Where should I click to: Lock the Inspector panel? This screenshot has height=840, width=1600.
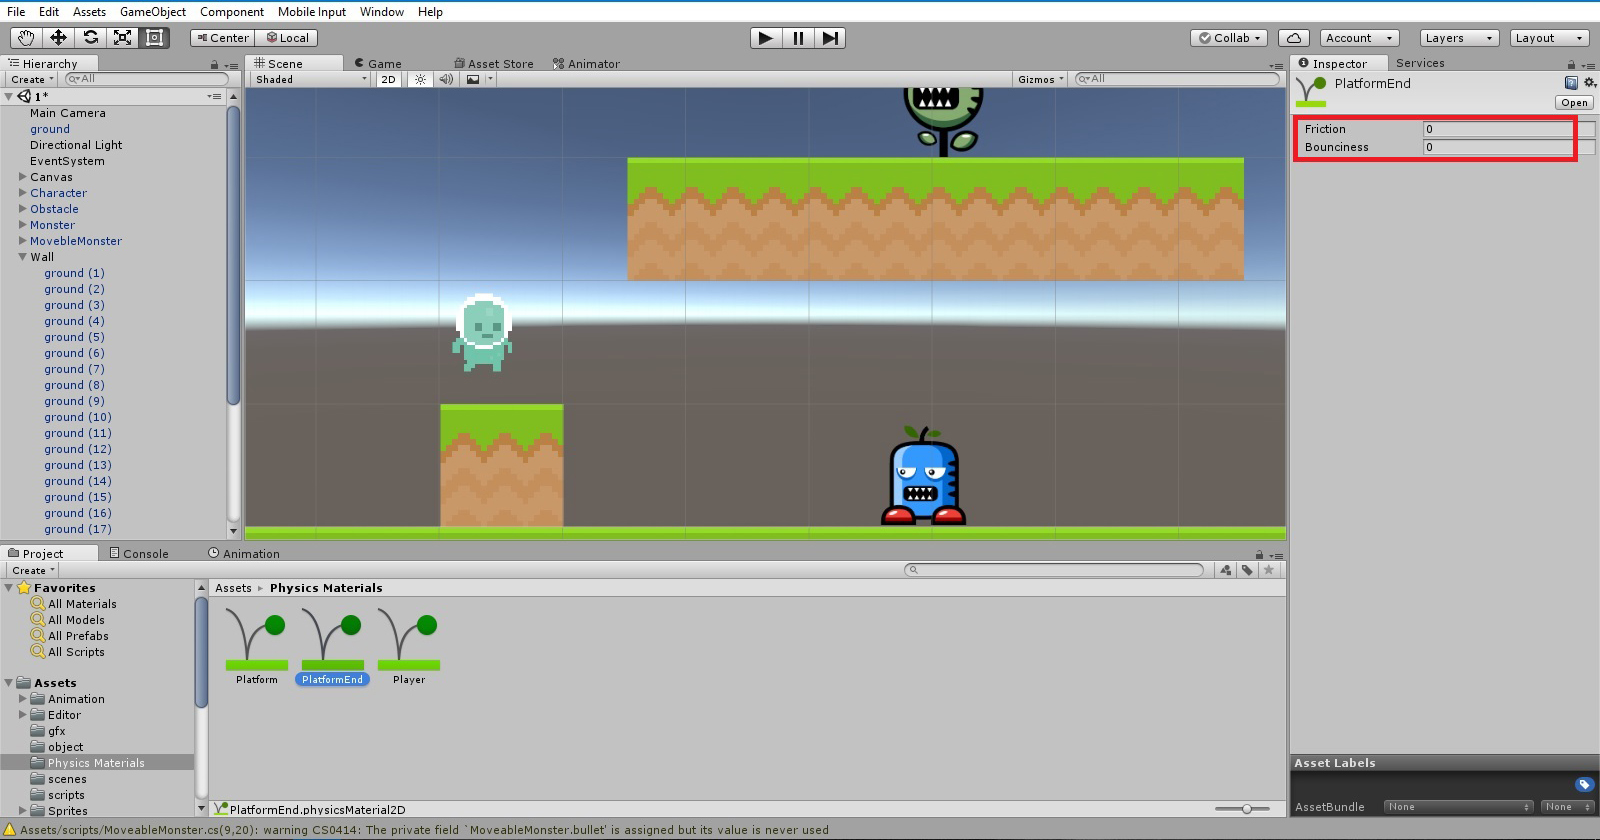[x=1571, y=65]
